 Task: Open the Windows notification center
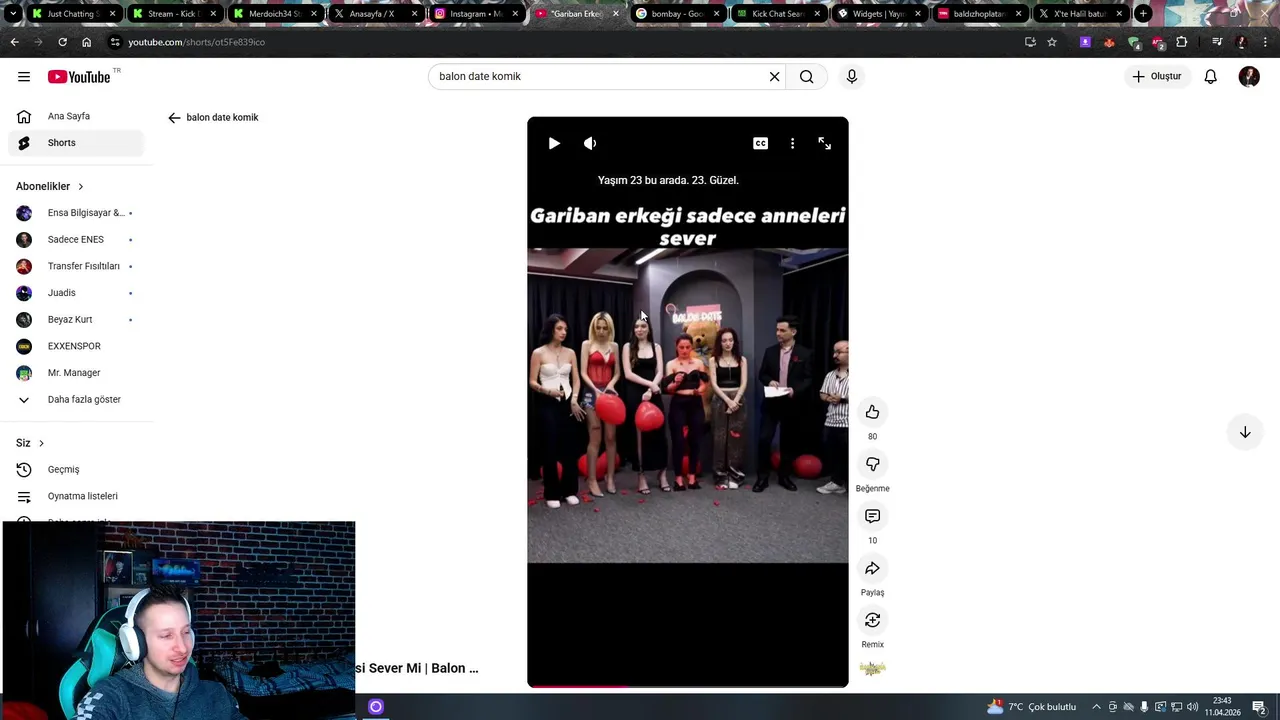click(x=1259, y=707)
